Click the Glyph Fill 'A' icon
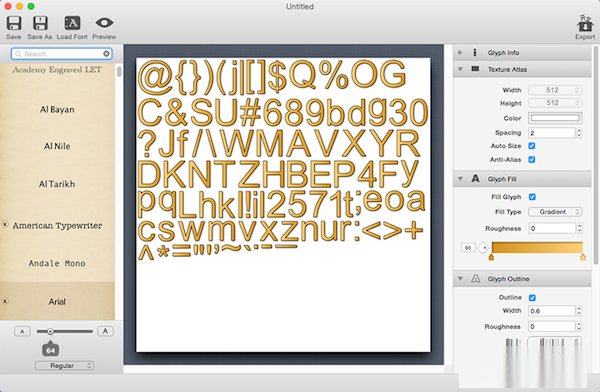Viewport: 600px width, 392px height. click(x=475, y=179)
